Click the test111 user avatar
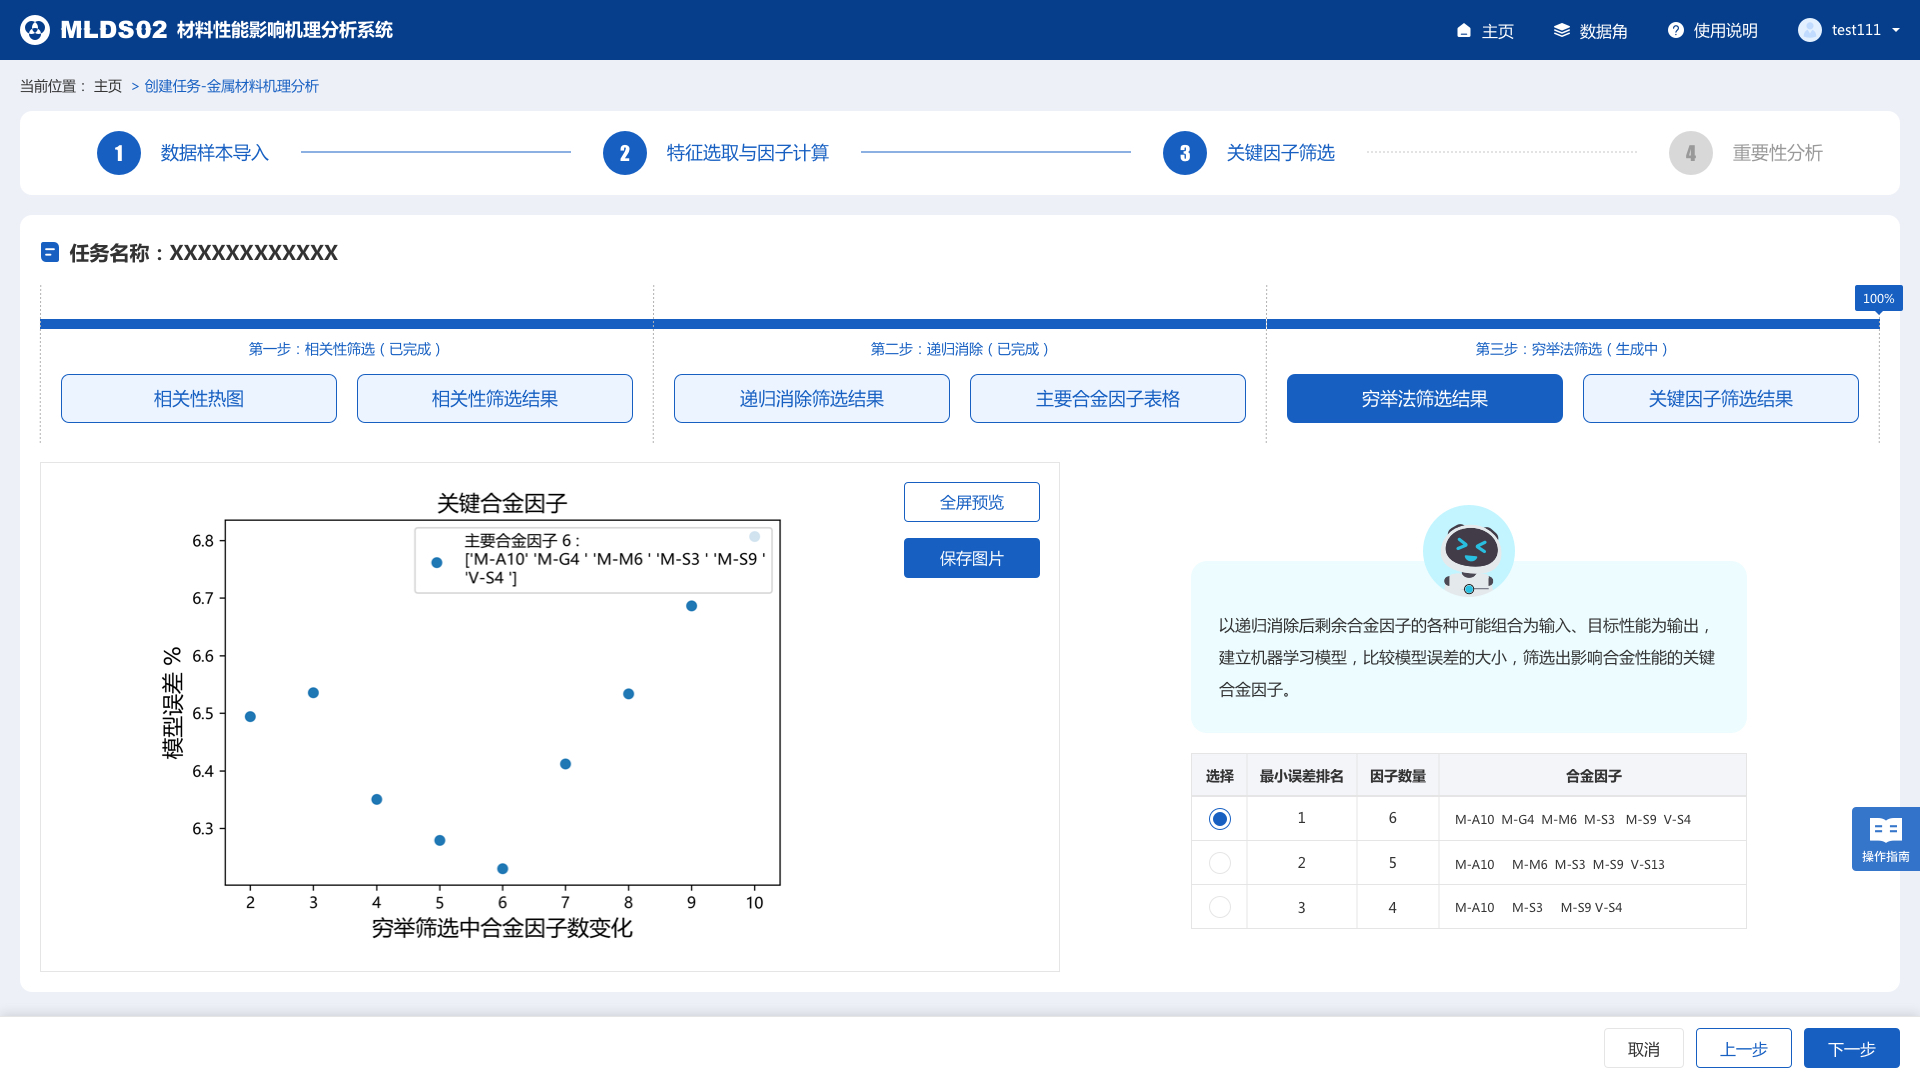1920x1080 pixels. pyautogui.click(x=1809, y=30)
